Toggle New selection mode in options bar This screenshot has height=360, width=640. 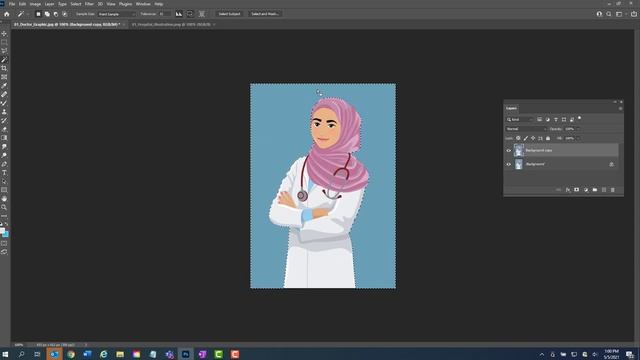coord(38,14)
